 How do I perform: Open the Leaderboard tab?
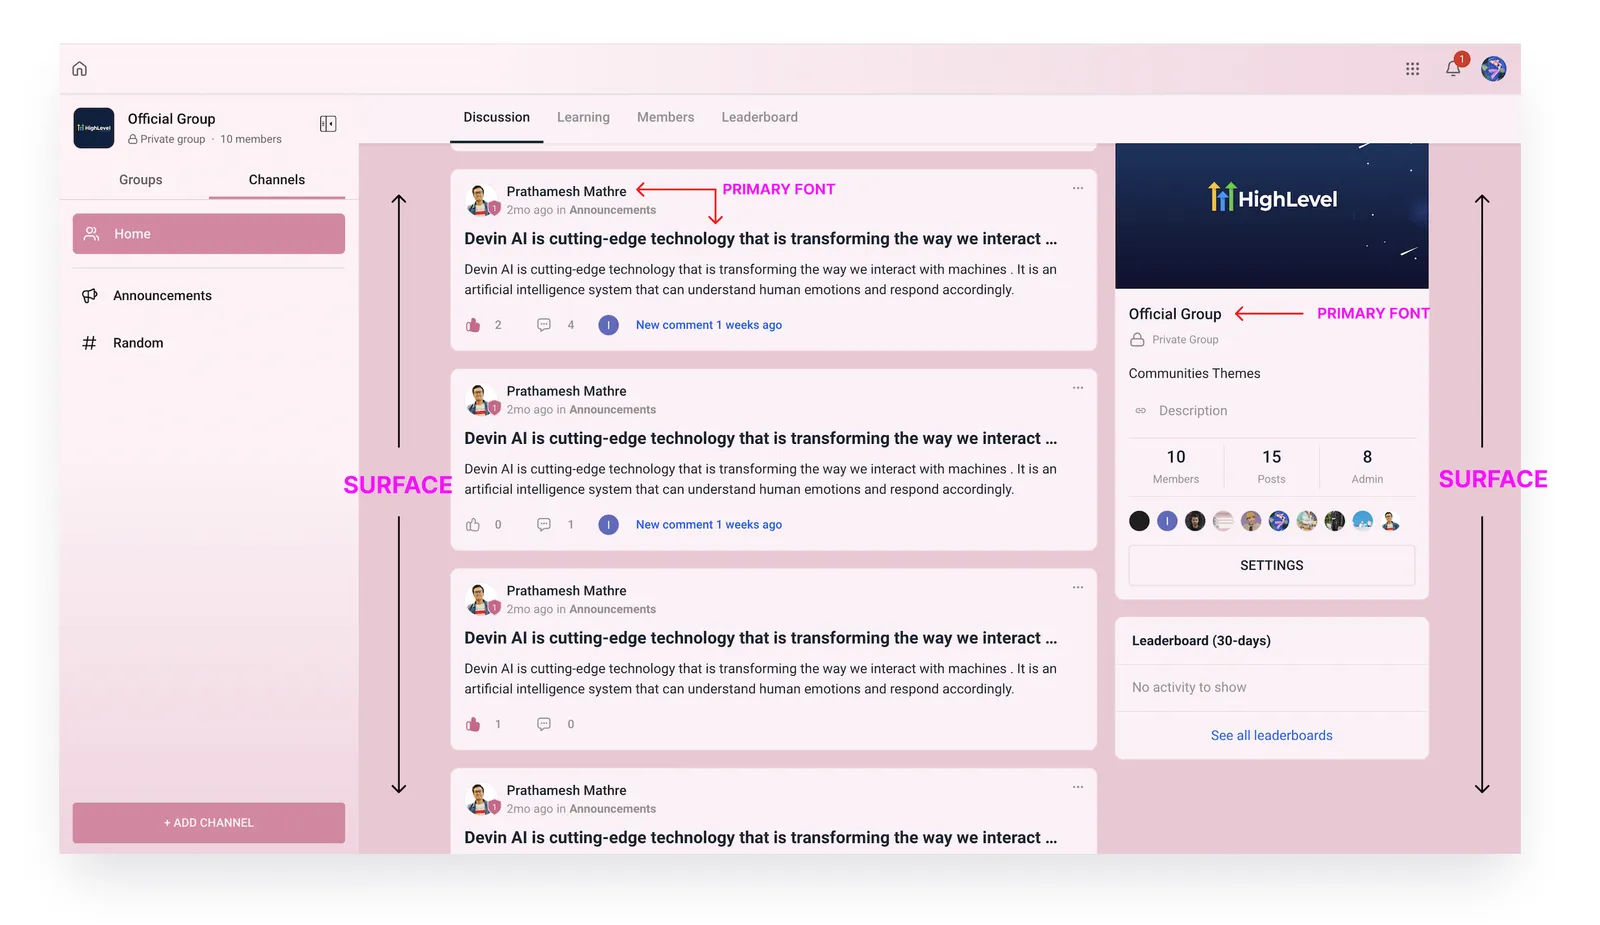[x=760, y=117]
